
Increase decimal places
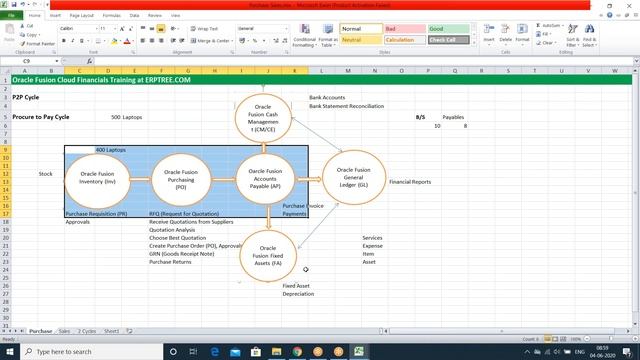pos(276,41)
